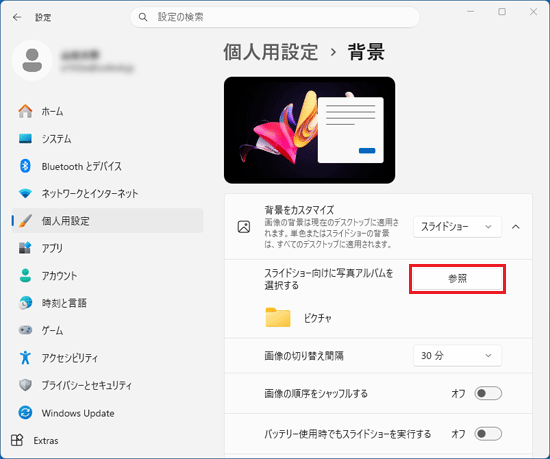Click the ピクチャ folder name

317,318
